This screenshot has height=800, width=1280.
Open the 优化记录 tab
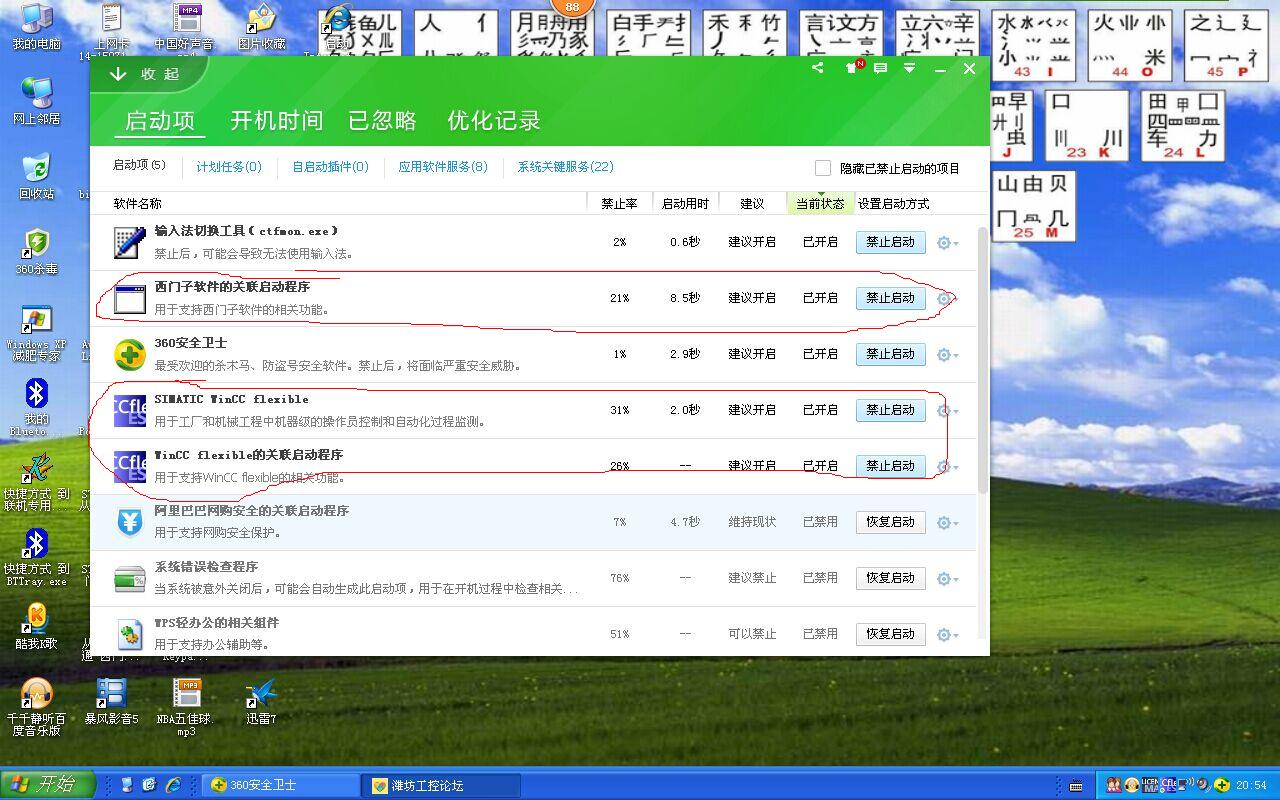(x=494, y=121)
